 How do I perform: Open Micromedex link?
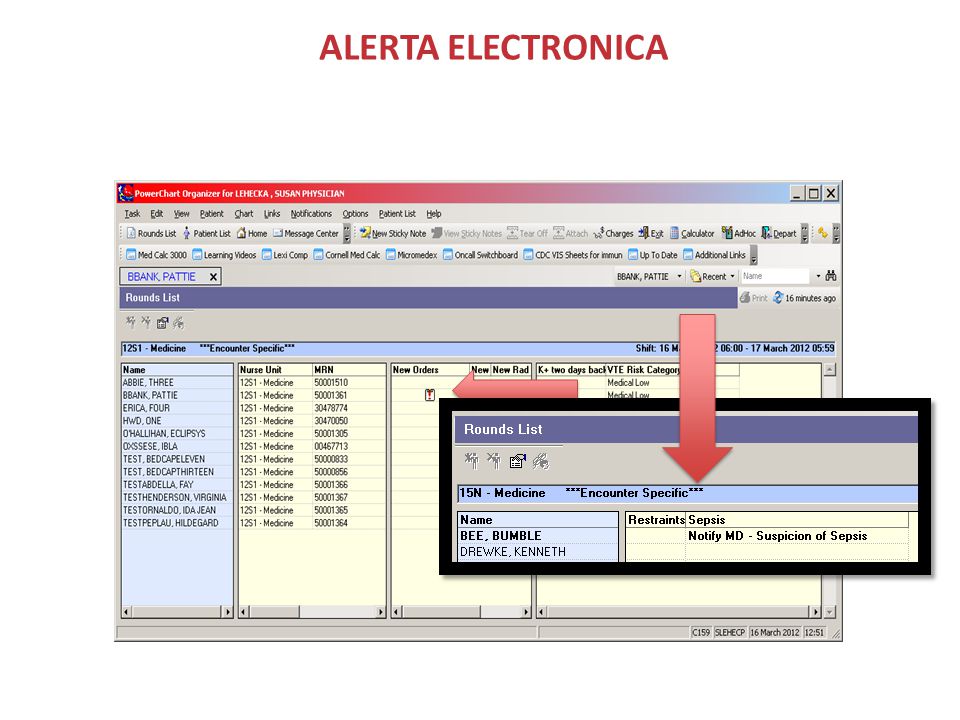(x=411, y=255)
